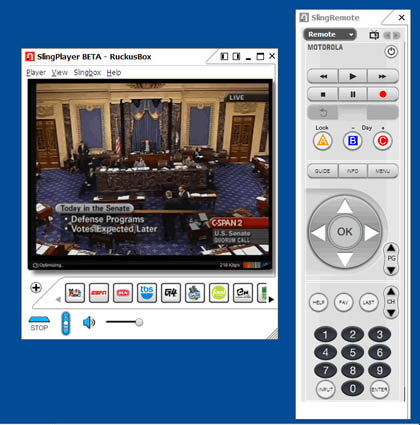Screen dimensions: 420x425
Task: Start recording with the red dot button
Action: tap(383, 94)
